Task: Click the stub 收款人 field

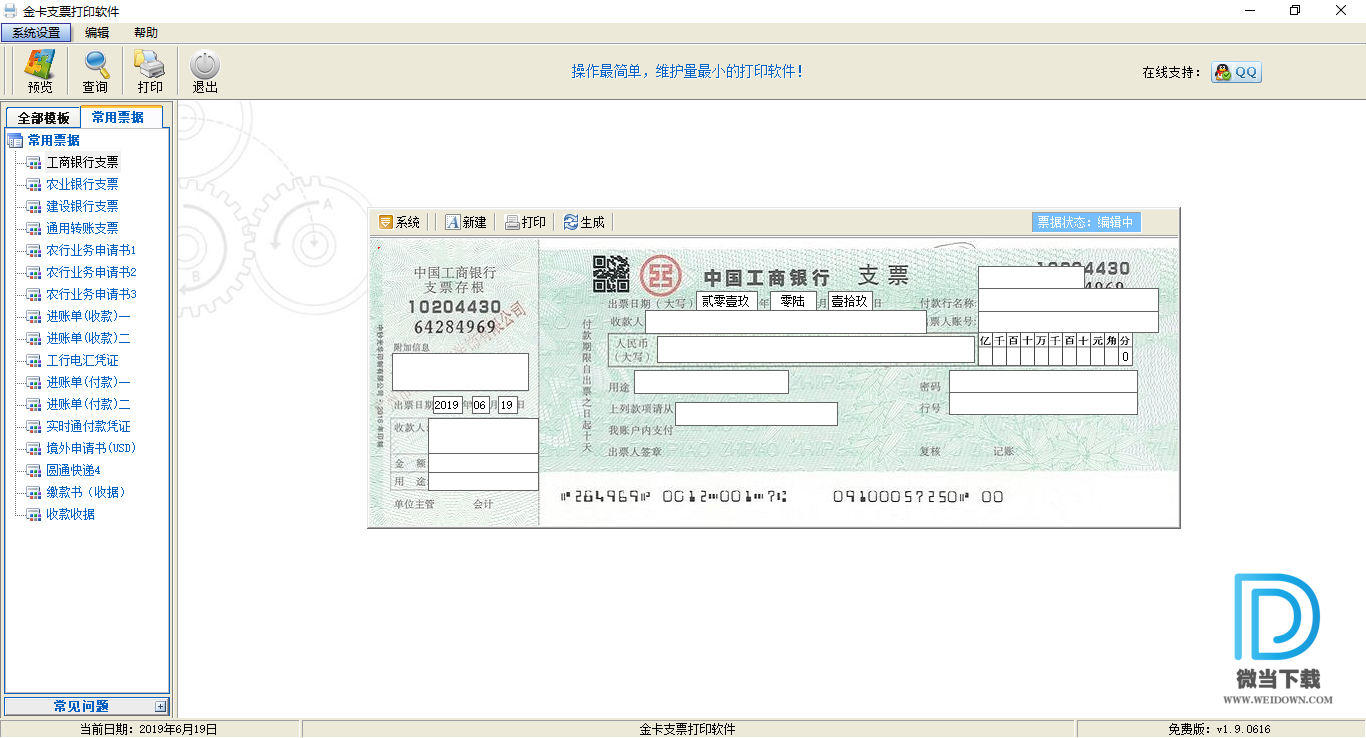Action: [483, 436]
